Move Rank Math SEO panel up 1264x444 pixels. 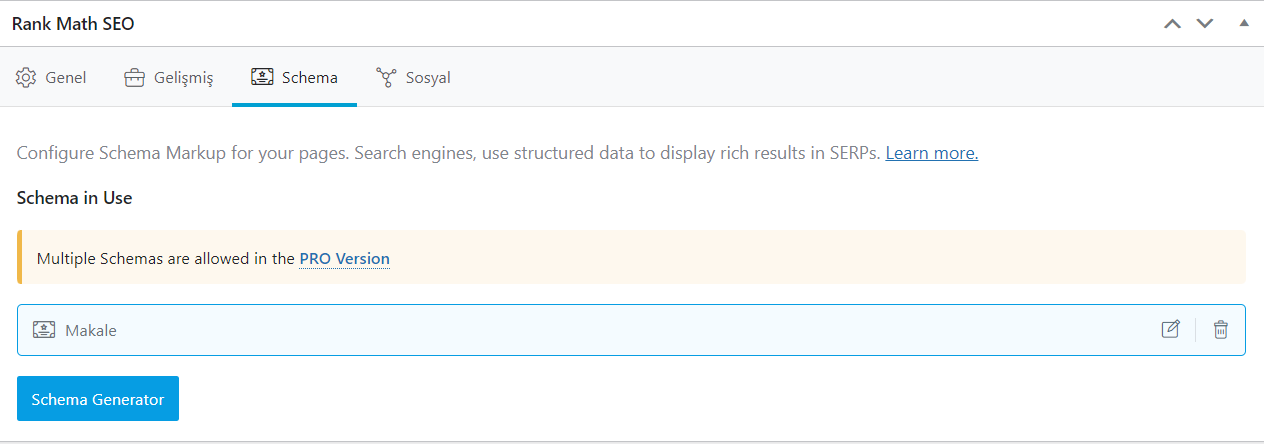1173,23
